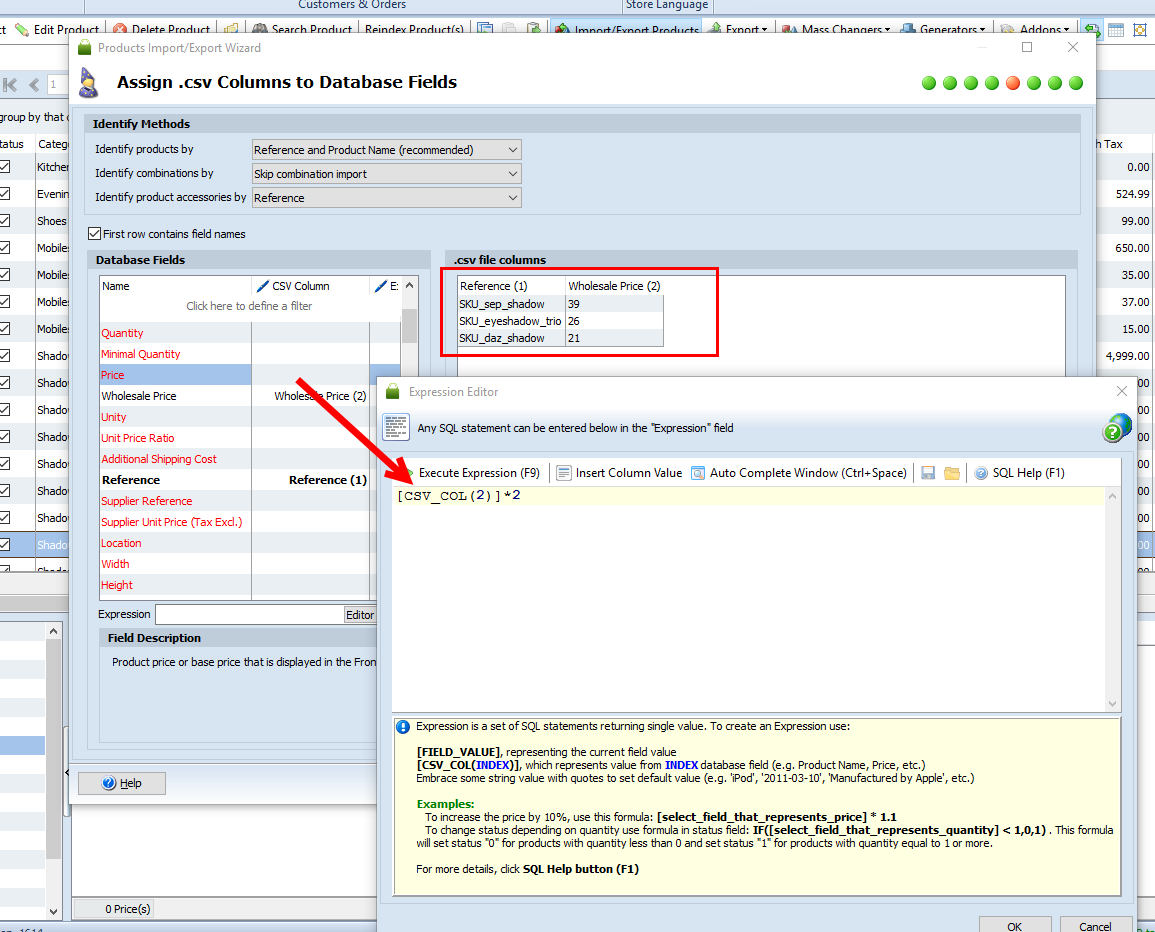Toggle status checkbox of the highlighted Shadow row
The width and height of the screenshot is (1155, 932).
click(5, 544)
